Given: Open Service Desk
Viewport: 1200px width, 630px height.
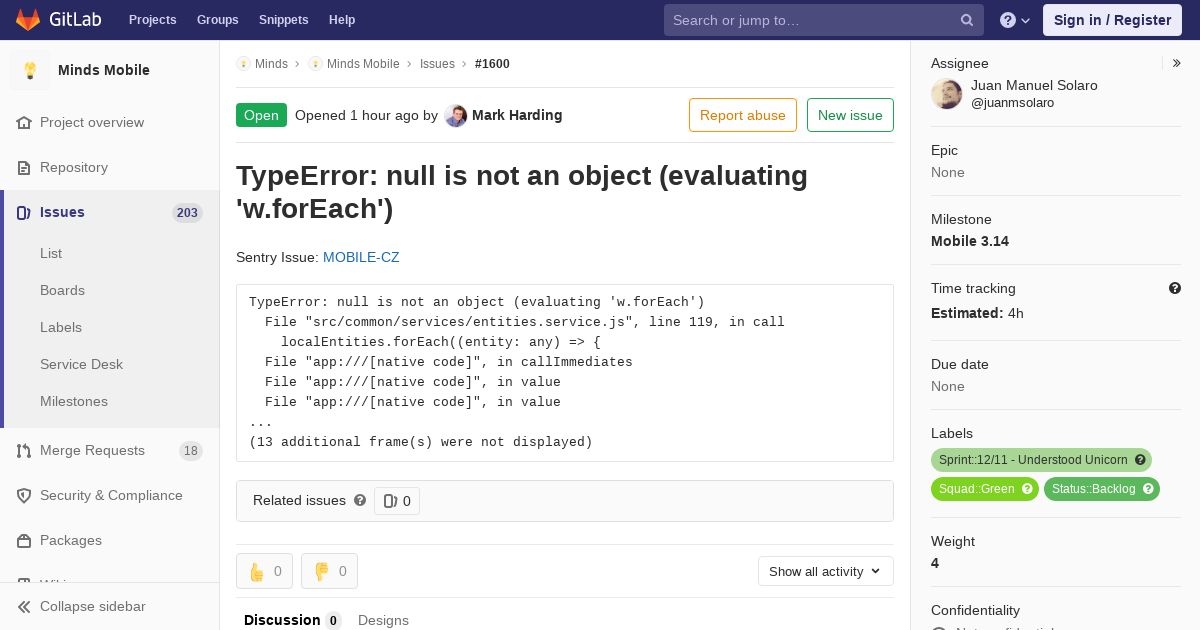Looking at the screenshot, I should [81, 364].
